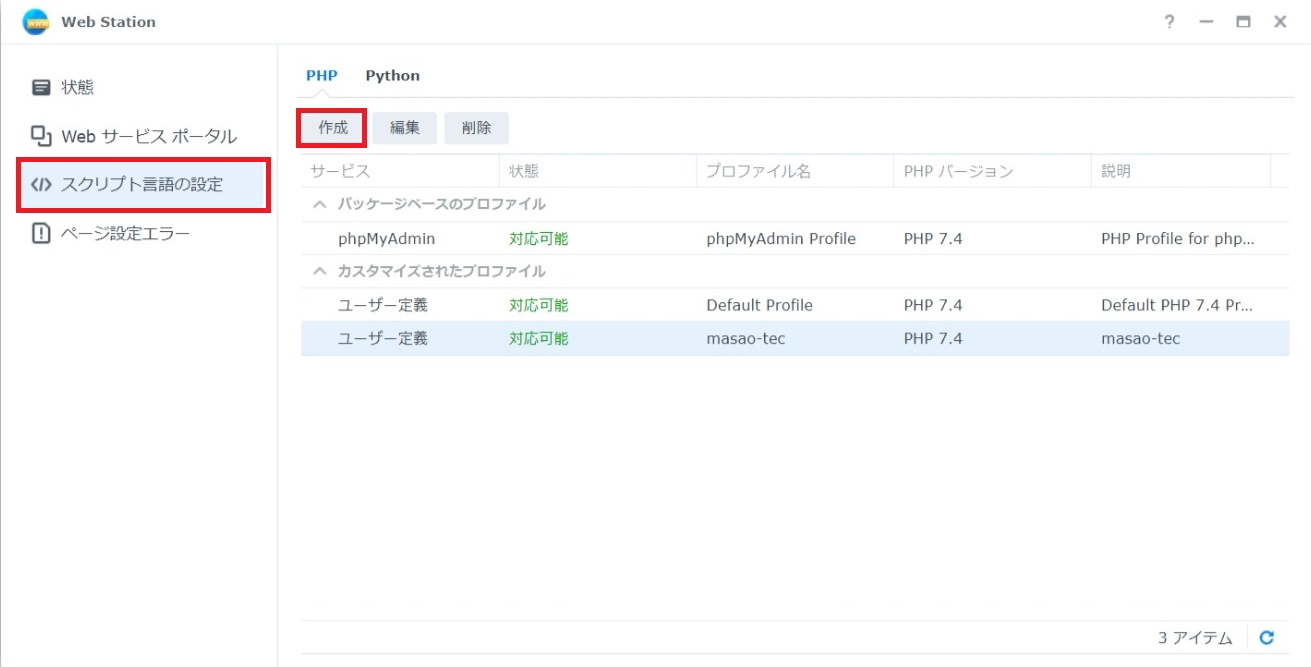Select the PHP tab

[321, 75]
